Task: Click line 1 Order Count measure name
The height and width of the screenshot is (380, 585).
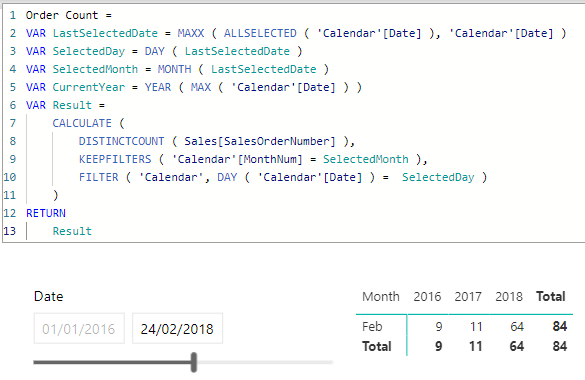Action: click(62, 15)
